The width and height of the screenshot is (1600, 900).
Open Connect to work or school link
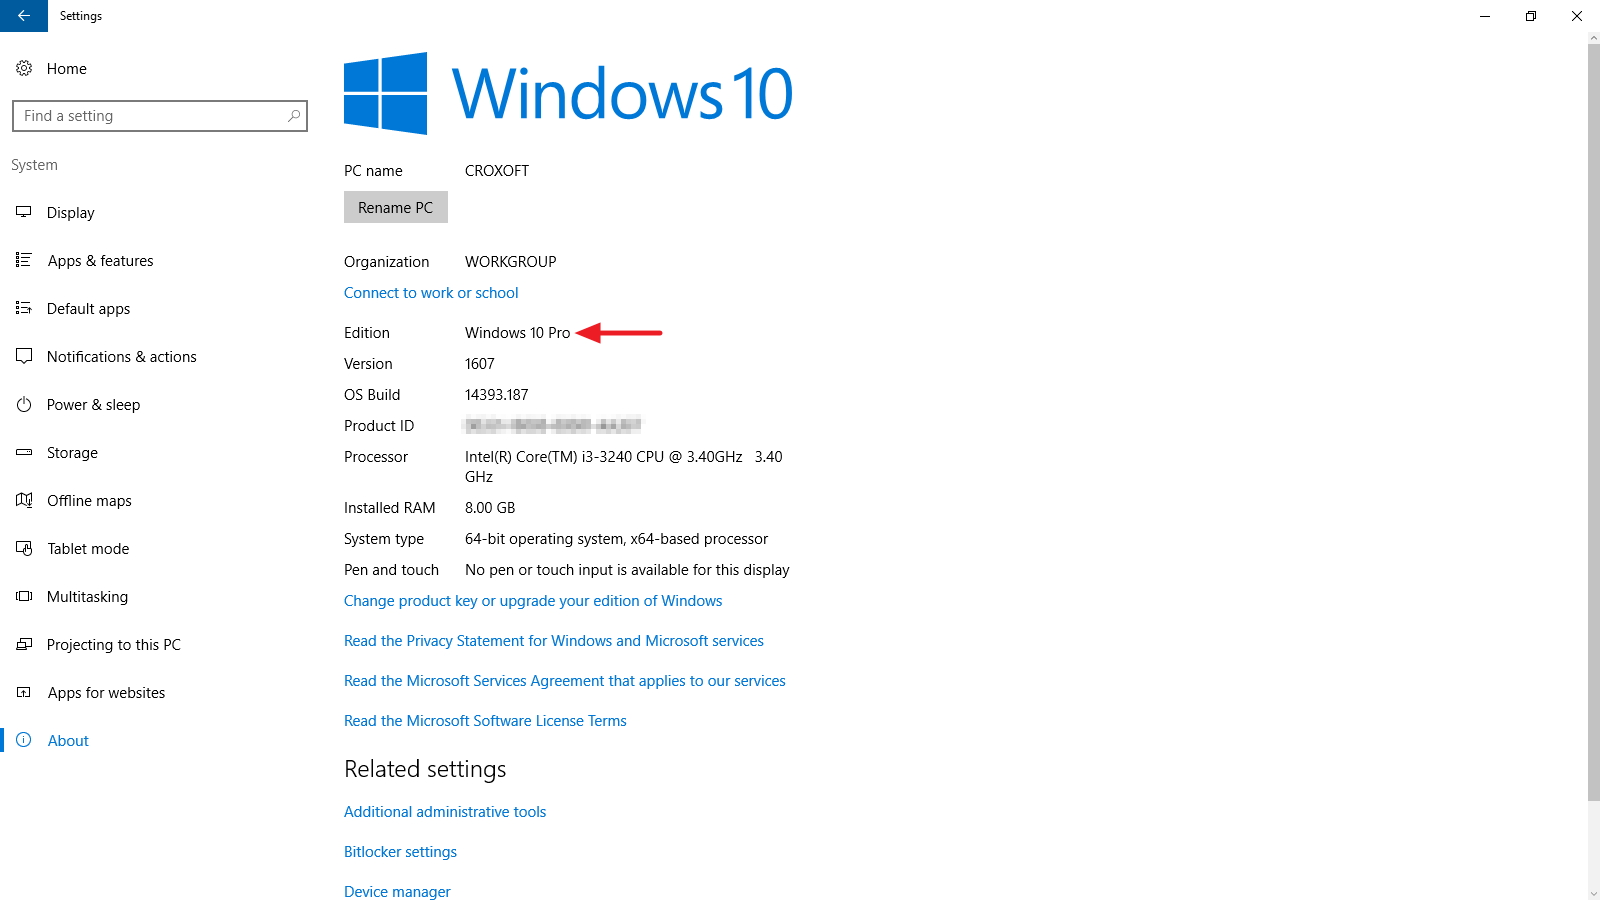(431, 293)
